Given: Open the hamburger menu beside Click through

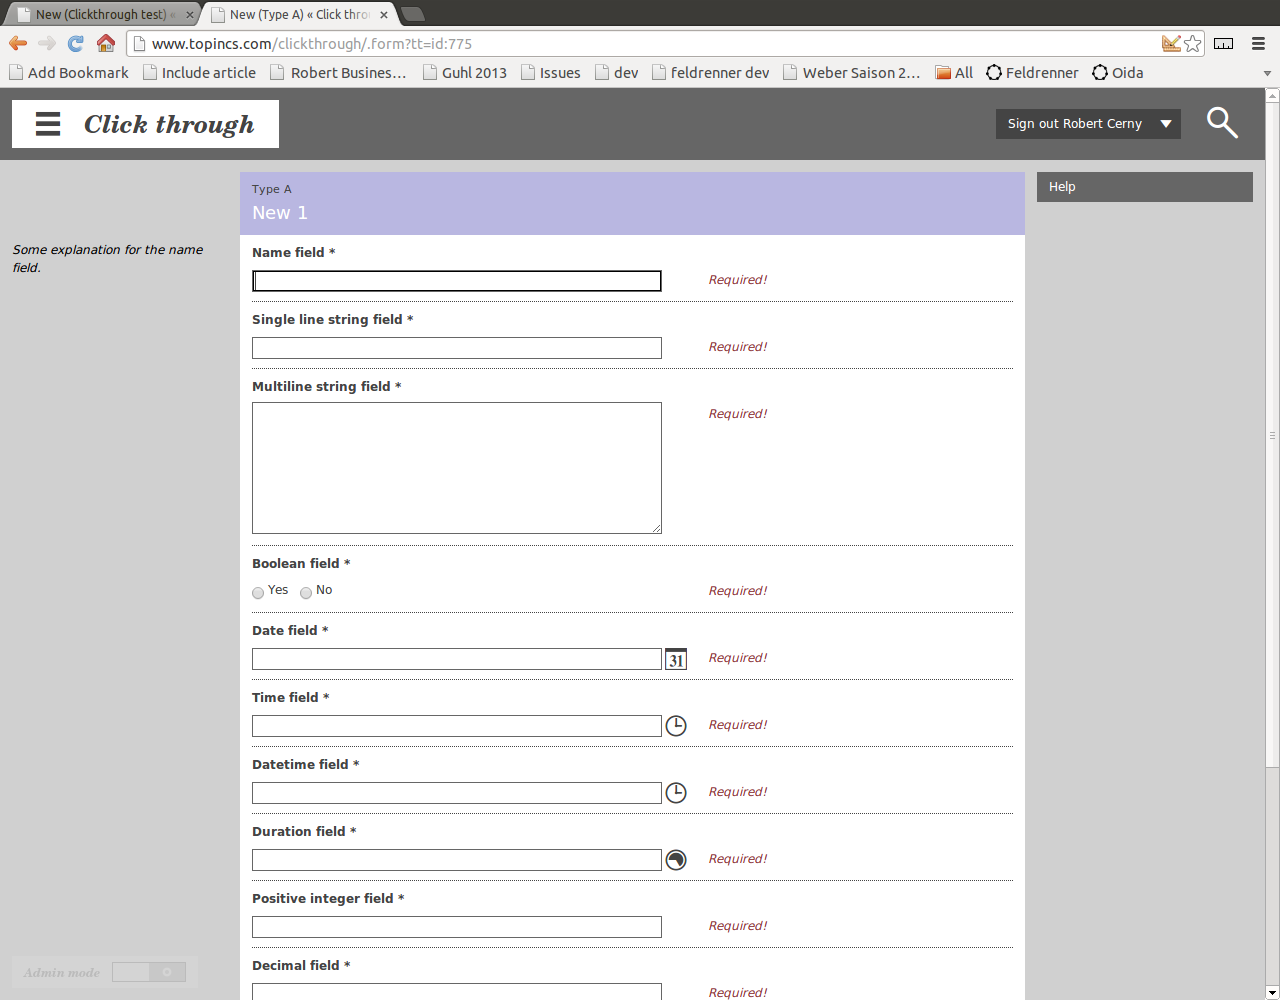Looking at the screenshot, I should [48, 124].
